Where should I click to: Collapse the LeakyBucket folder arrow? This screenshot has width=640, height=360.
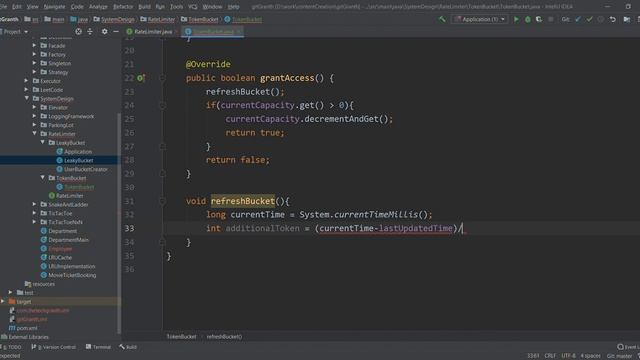click(42, 142)
